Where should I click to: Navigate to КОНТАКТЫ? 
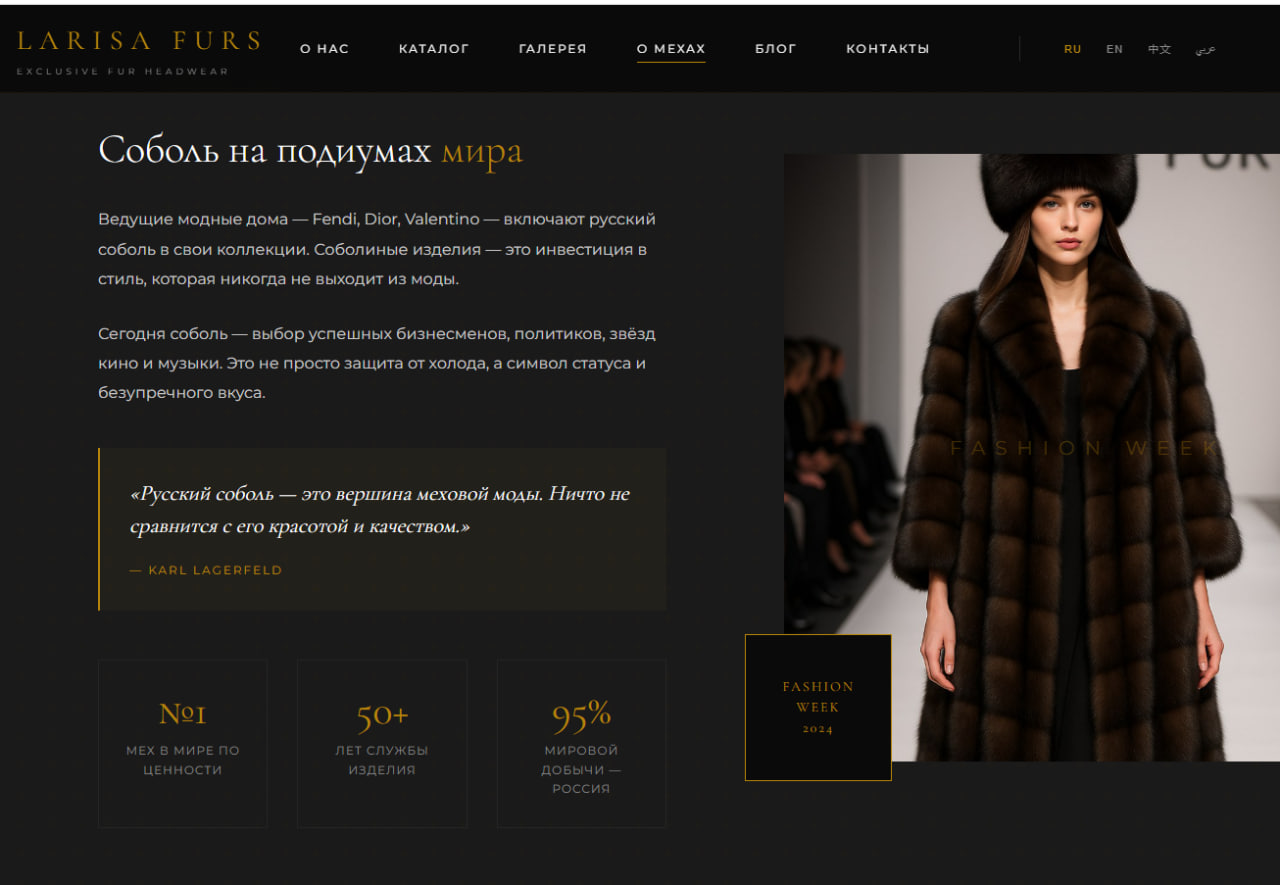887,49
